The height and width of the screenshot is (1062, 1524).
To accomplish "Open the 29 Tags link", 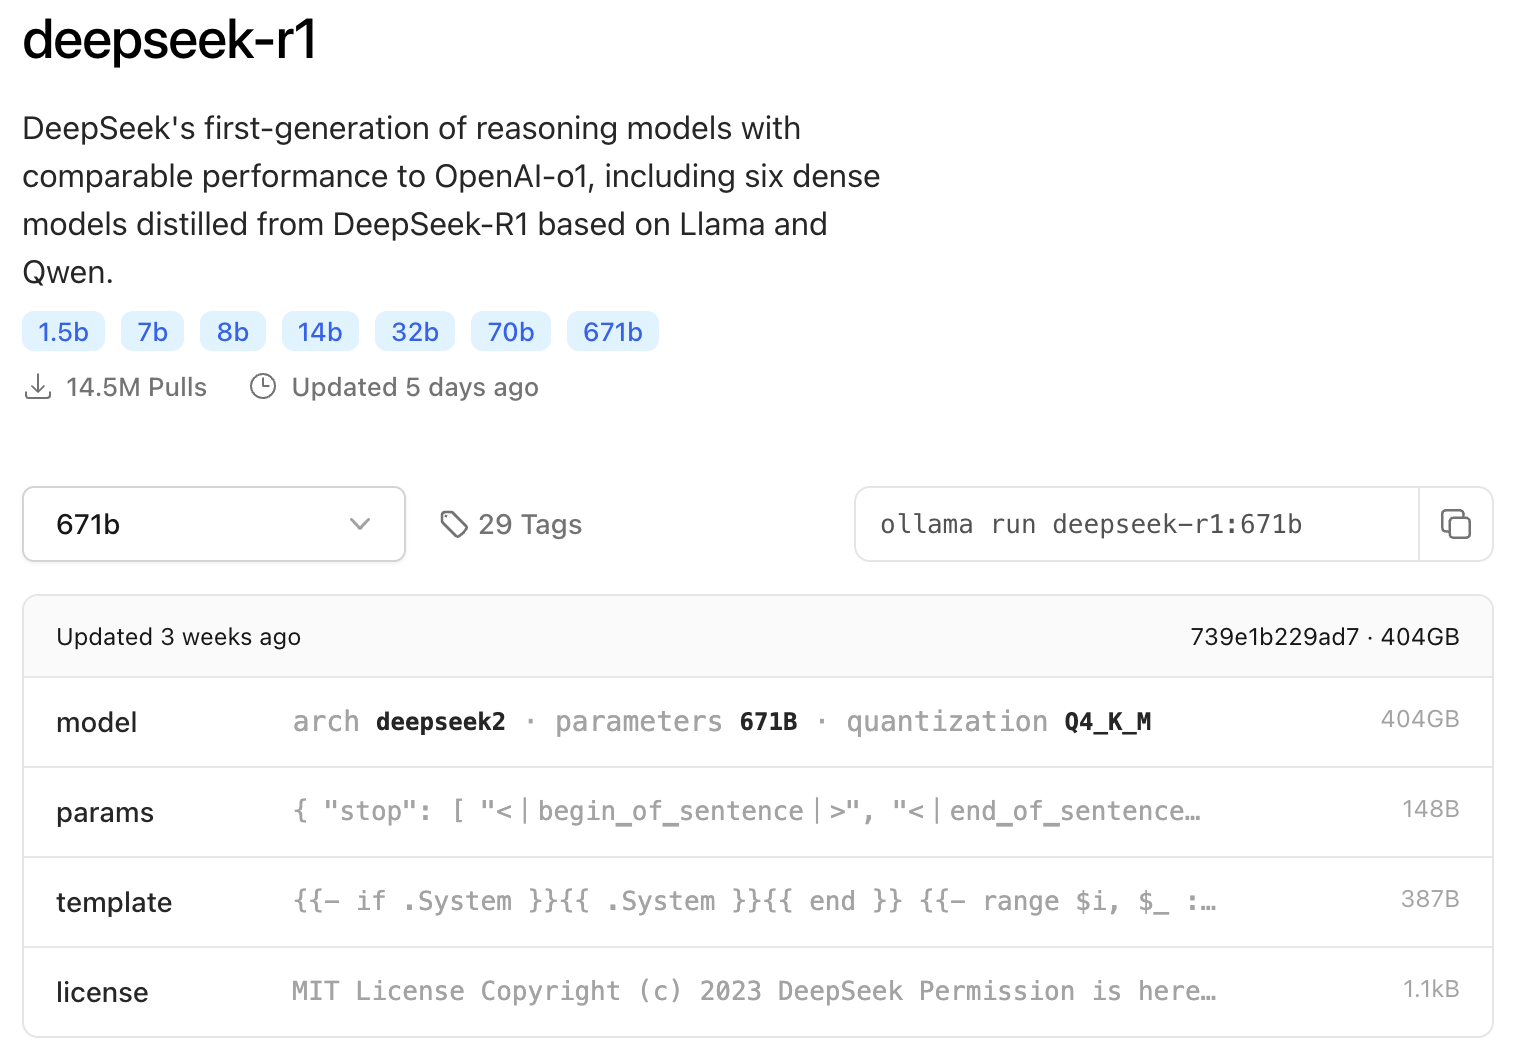I will 529,524.
